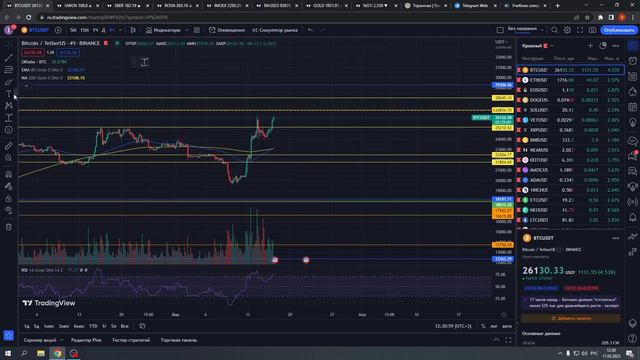Open the calendar icon in right sidebar
This screenshot has width=640, height=360.
point(632,107)
